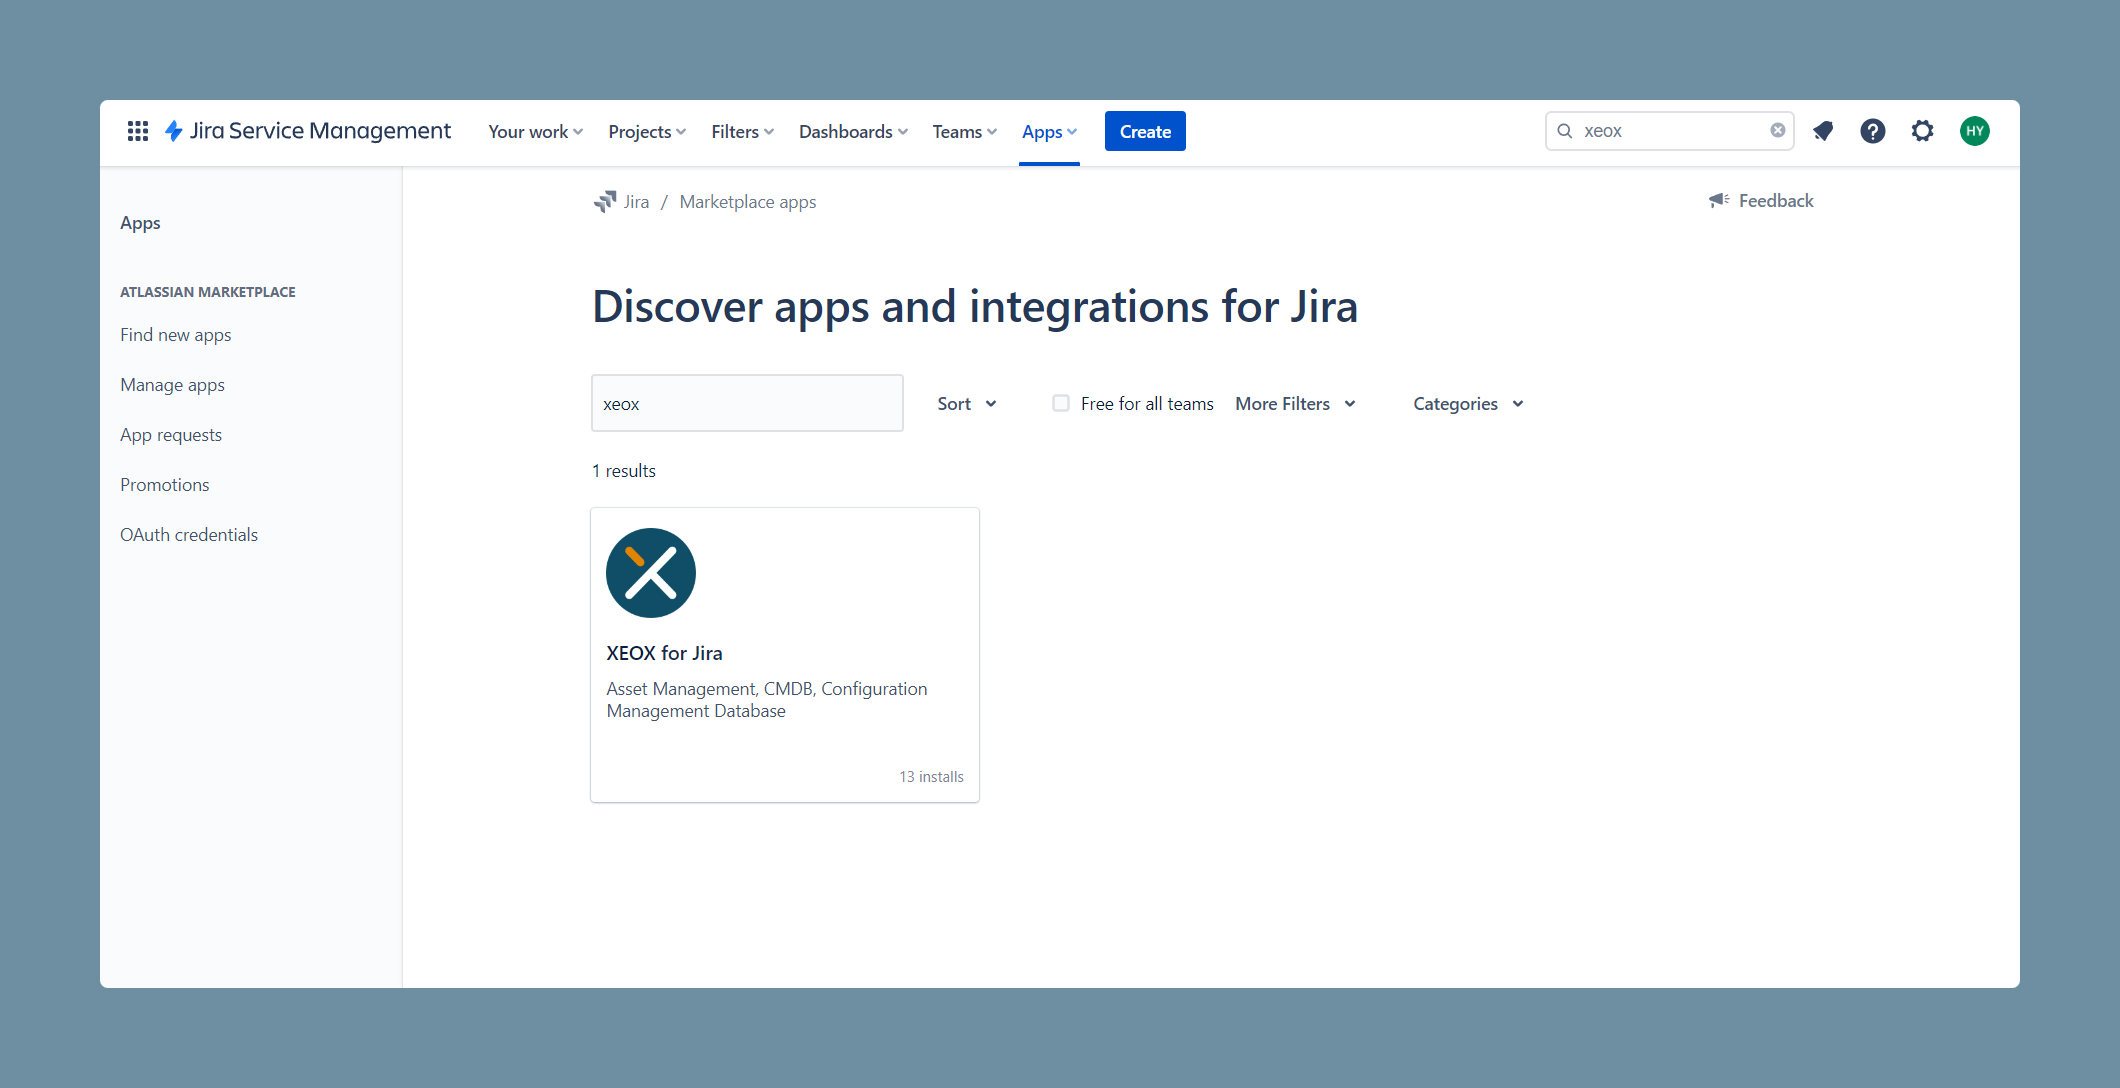This screenshot has height=1088, width=2120.
Task: Open the notifications bell icon
Action: [x=1823, y=131]
